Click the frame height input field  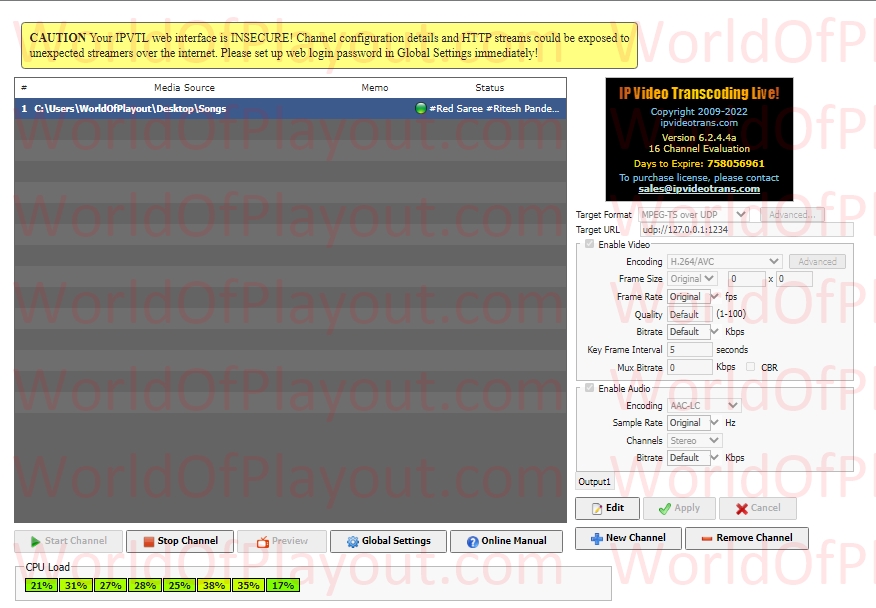[794, 278]
